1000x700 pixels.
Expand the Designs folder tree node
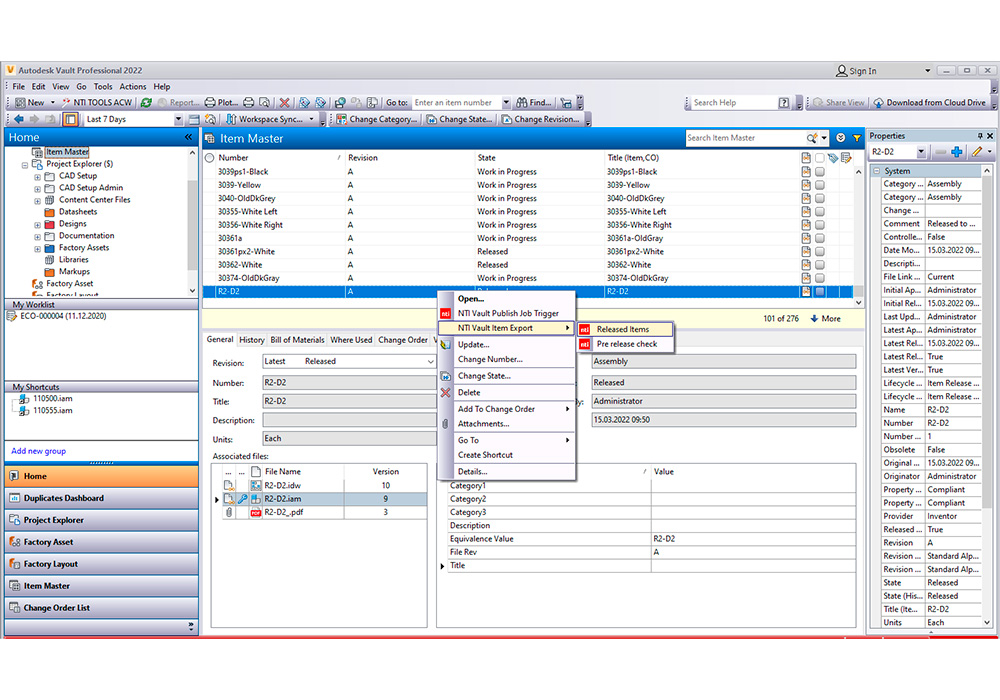[x=37, y=224]
